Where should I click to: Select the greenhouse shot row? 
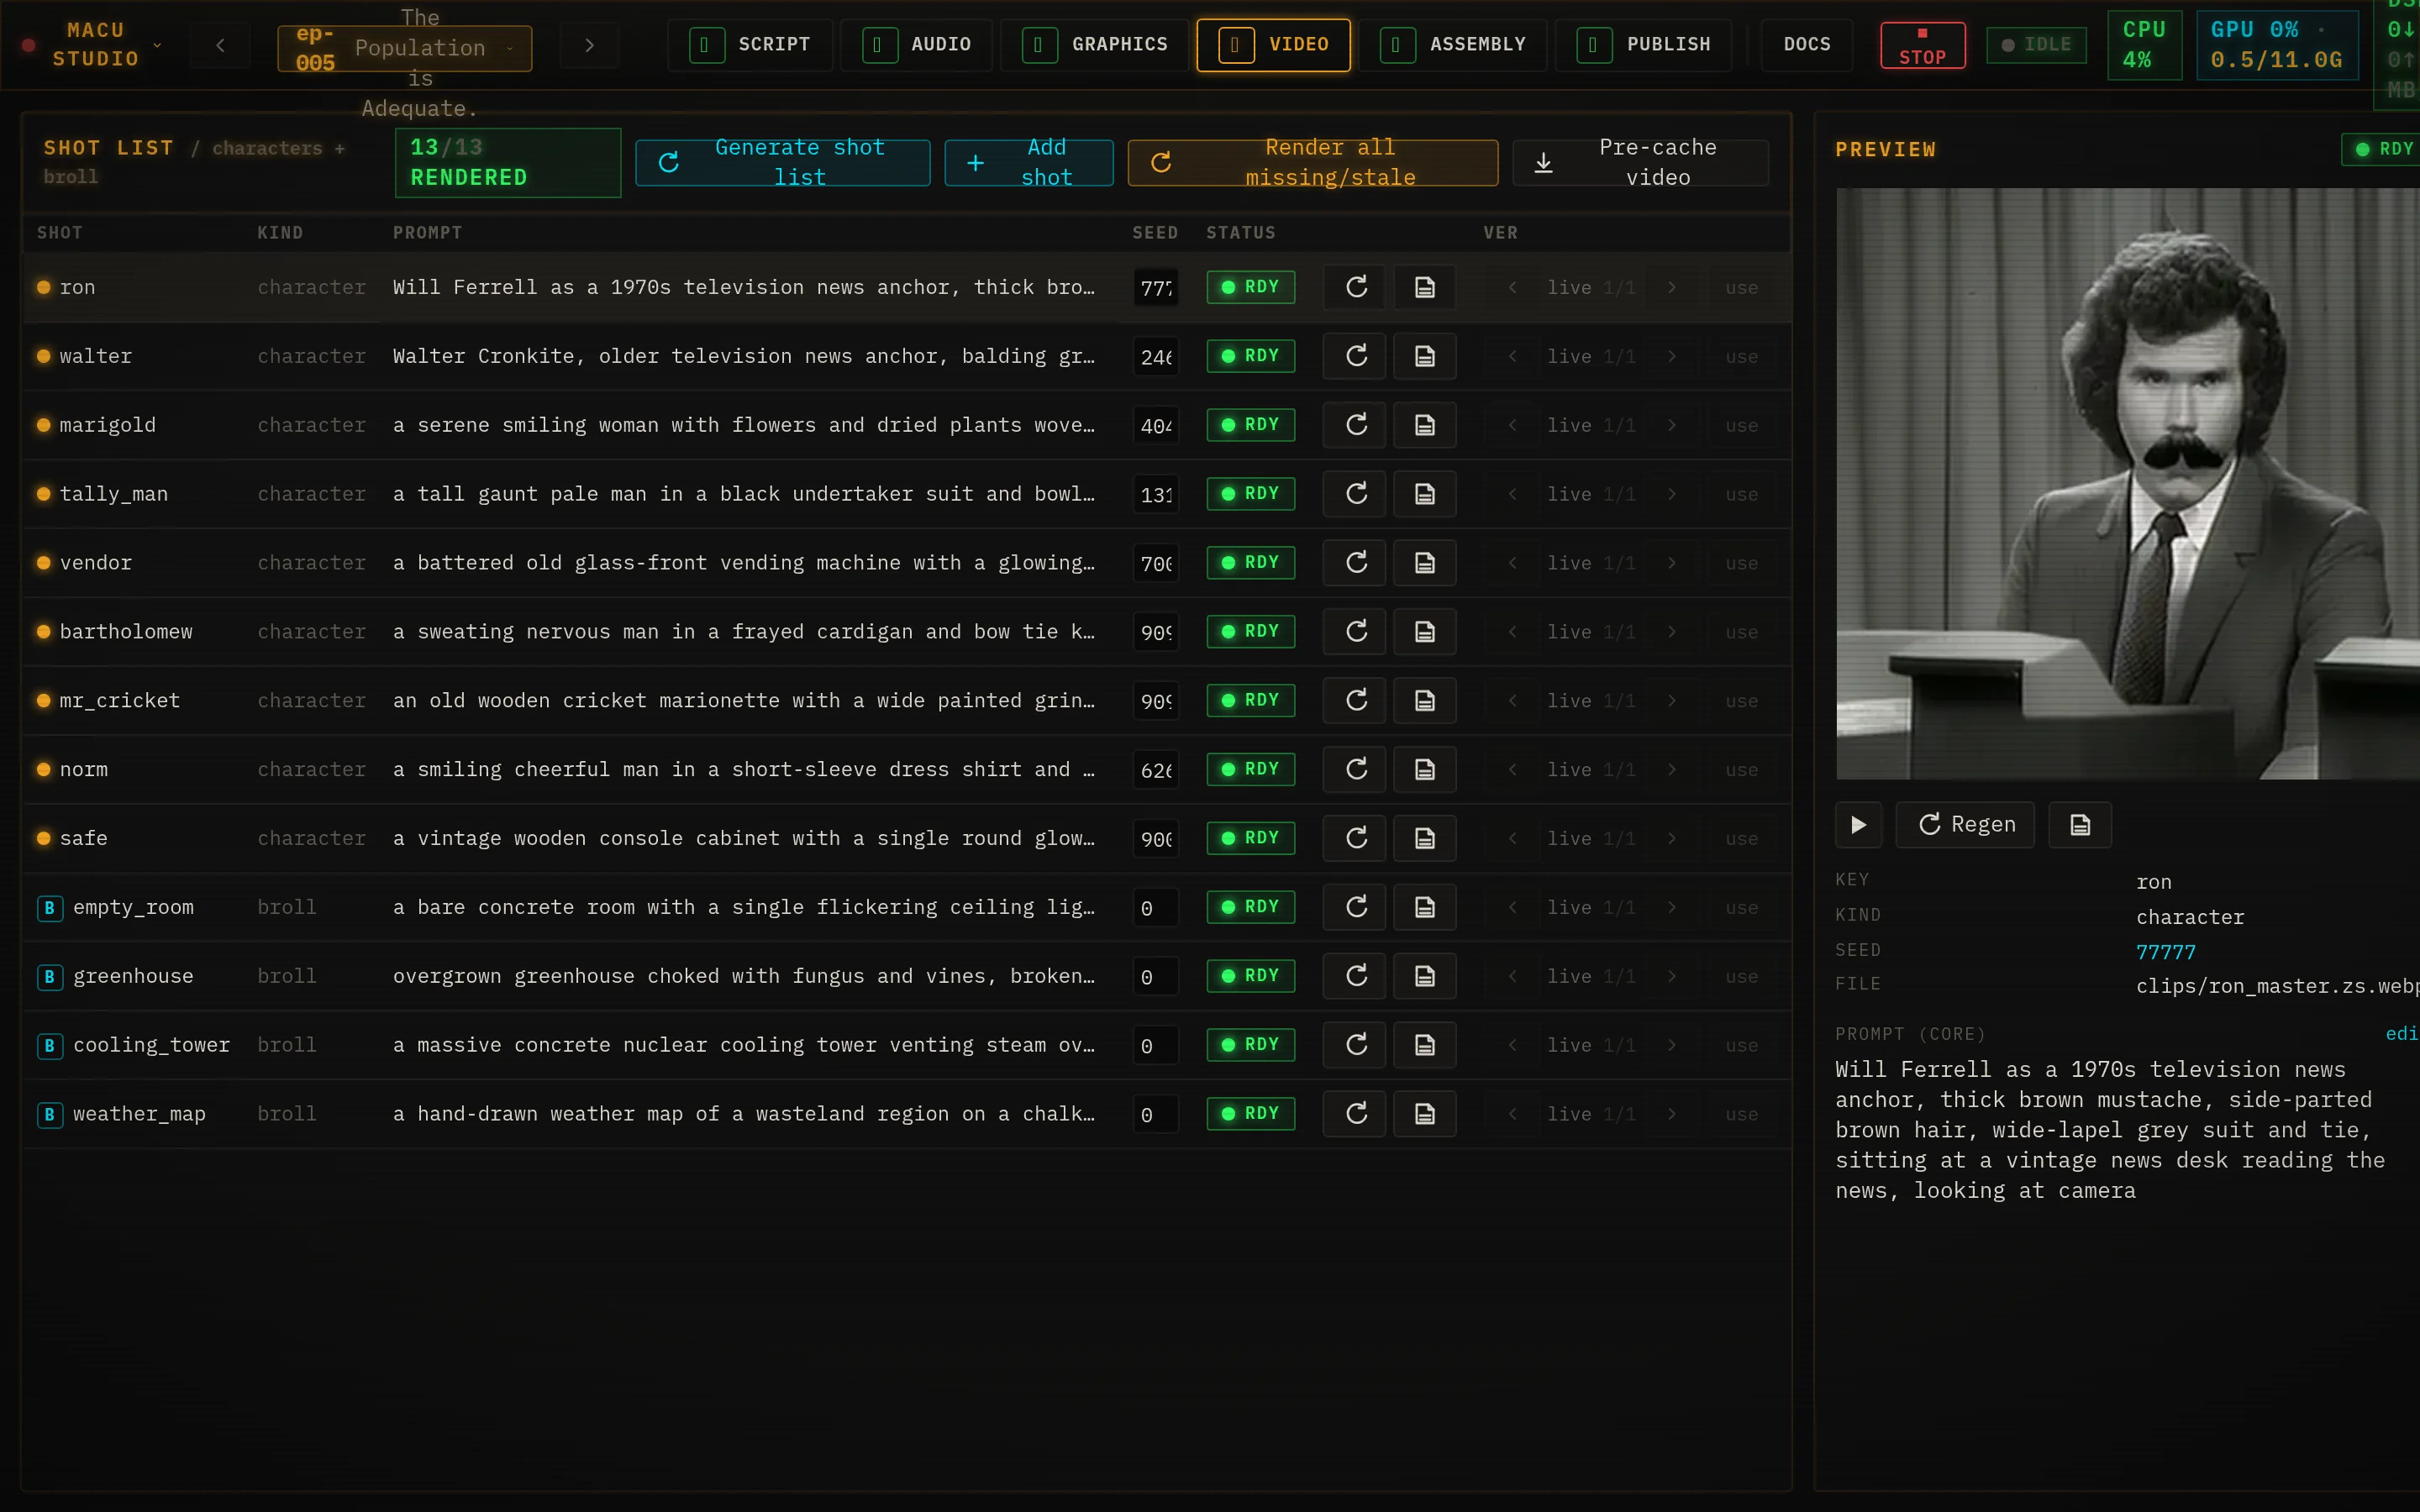906,976
